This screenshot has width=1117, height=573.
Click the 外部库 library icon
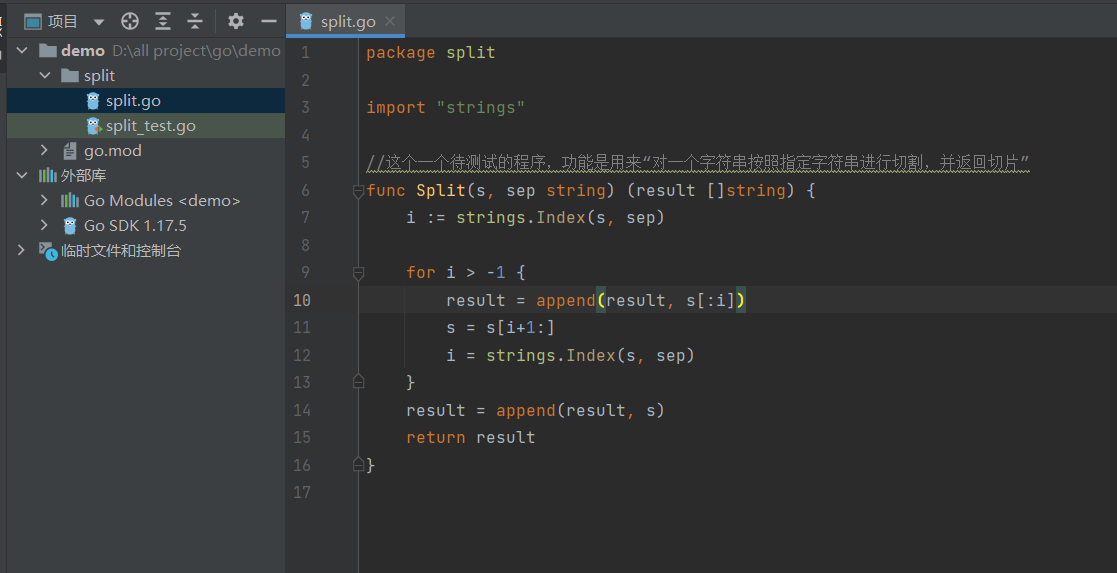point(48,175)
